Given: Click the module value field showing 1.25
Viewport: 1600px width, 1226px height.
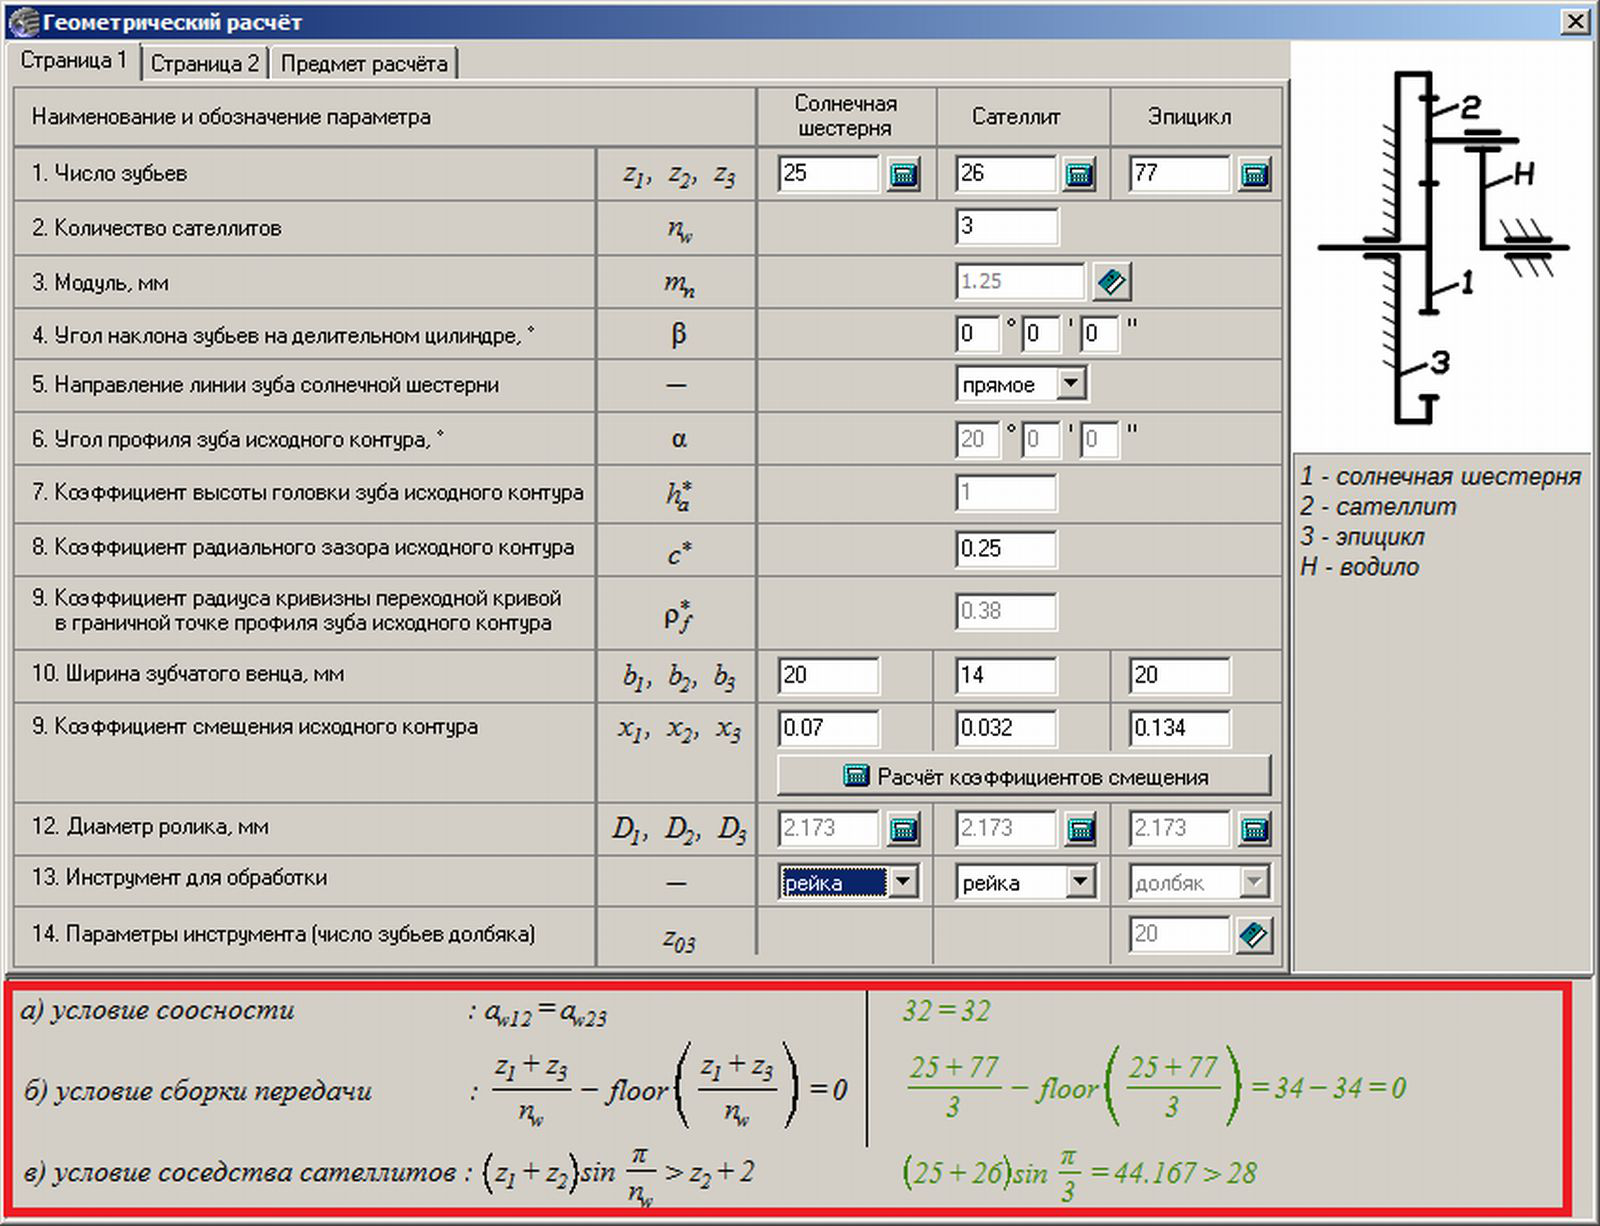Looking at the screenshot, I should pyautogui.click(x=1020, y=282).
